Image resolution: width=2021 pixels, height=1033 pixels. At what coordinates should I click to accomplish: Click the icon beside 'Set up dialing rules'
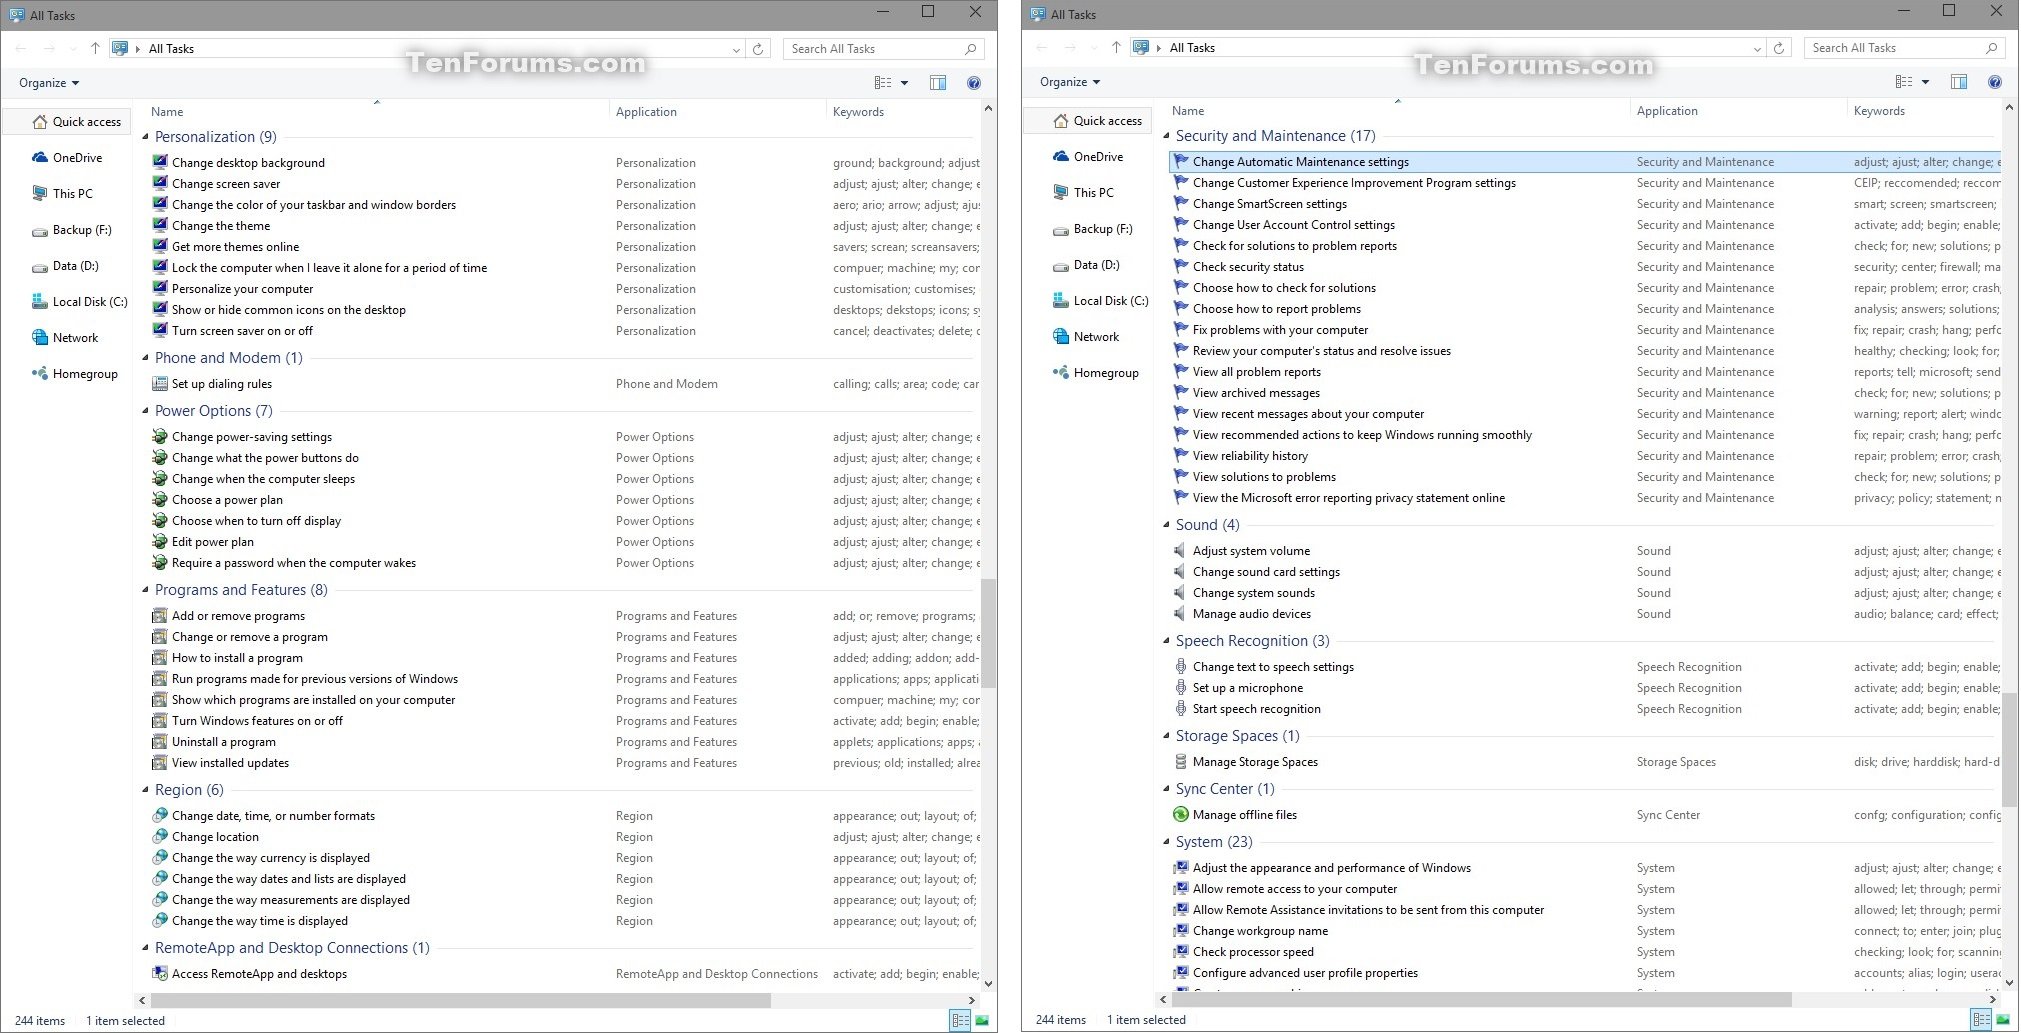[160, 383]
